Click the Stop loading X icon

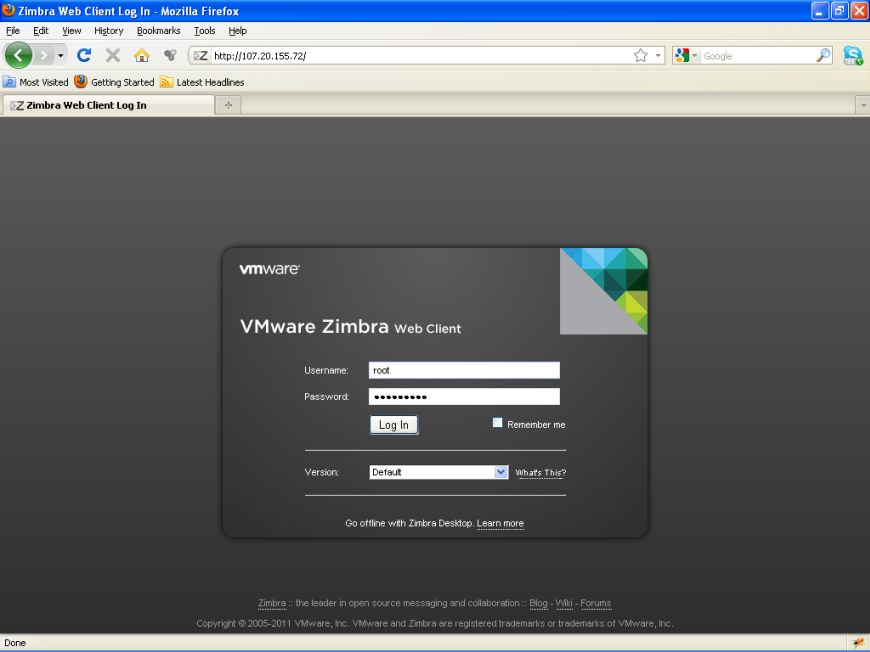pos(113,56)
